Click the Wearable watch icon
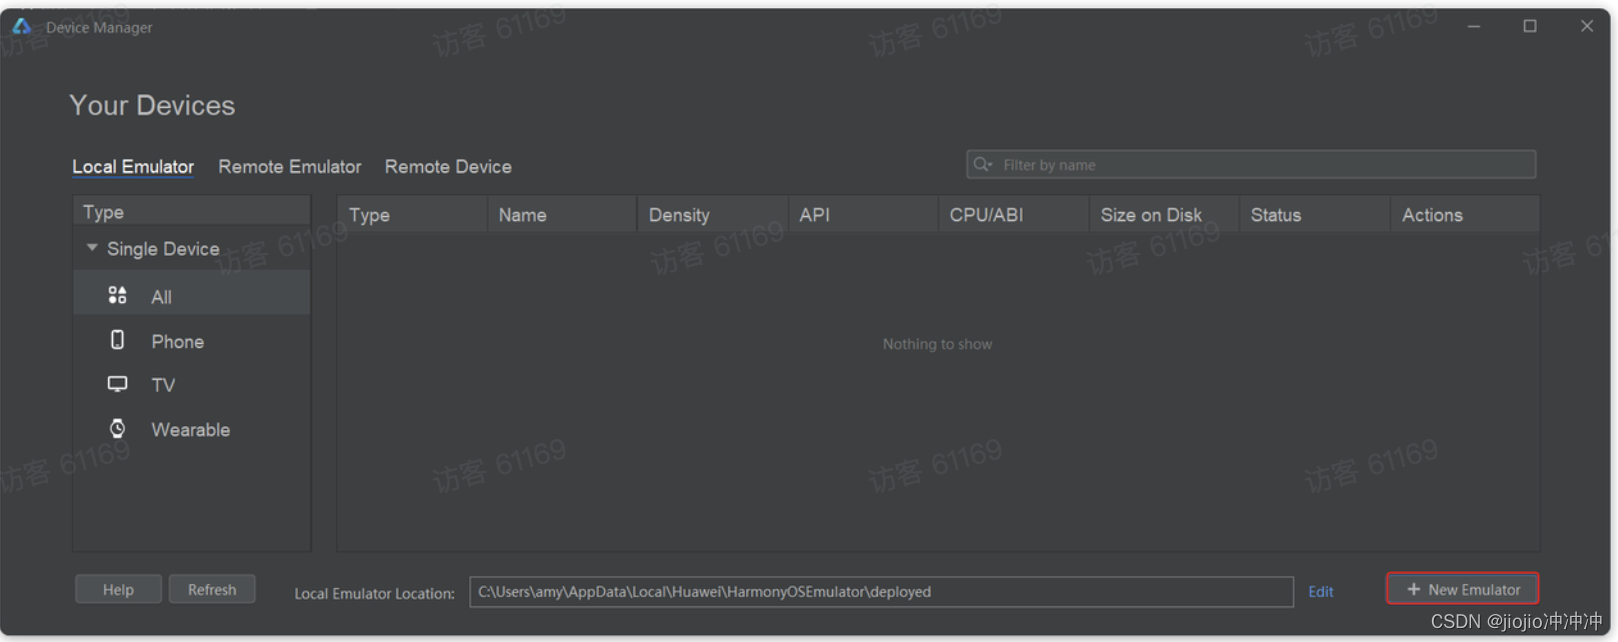This screenshot has height=642, width=1618. [117, 428]
